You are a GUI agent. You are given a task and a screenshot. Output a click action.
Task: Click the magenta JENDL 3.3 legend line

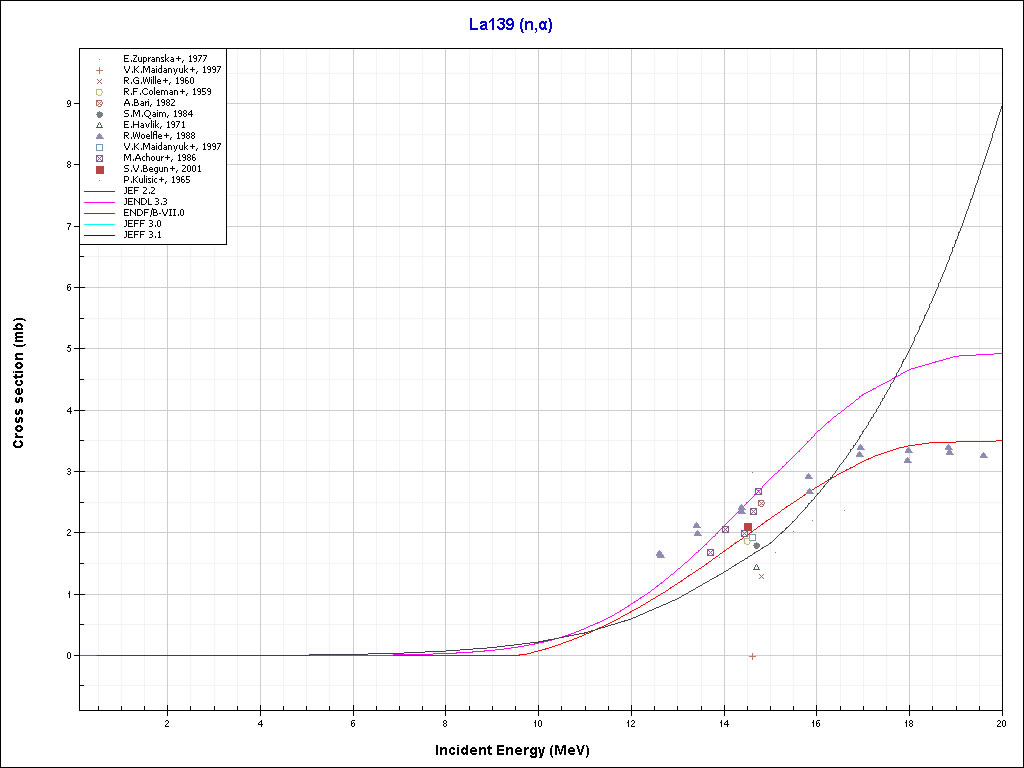pos(99,202)
